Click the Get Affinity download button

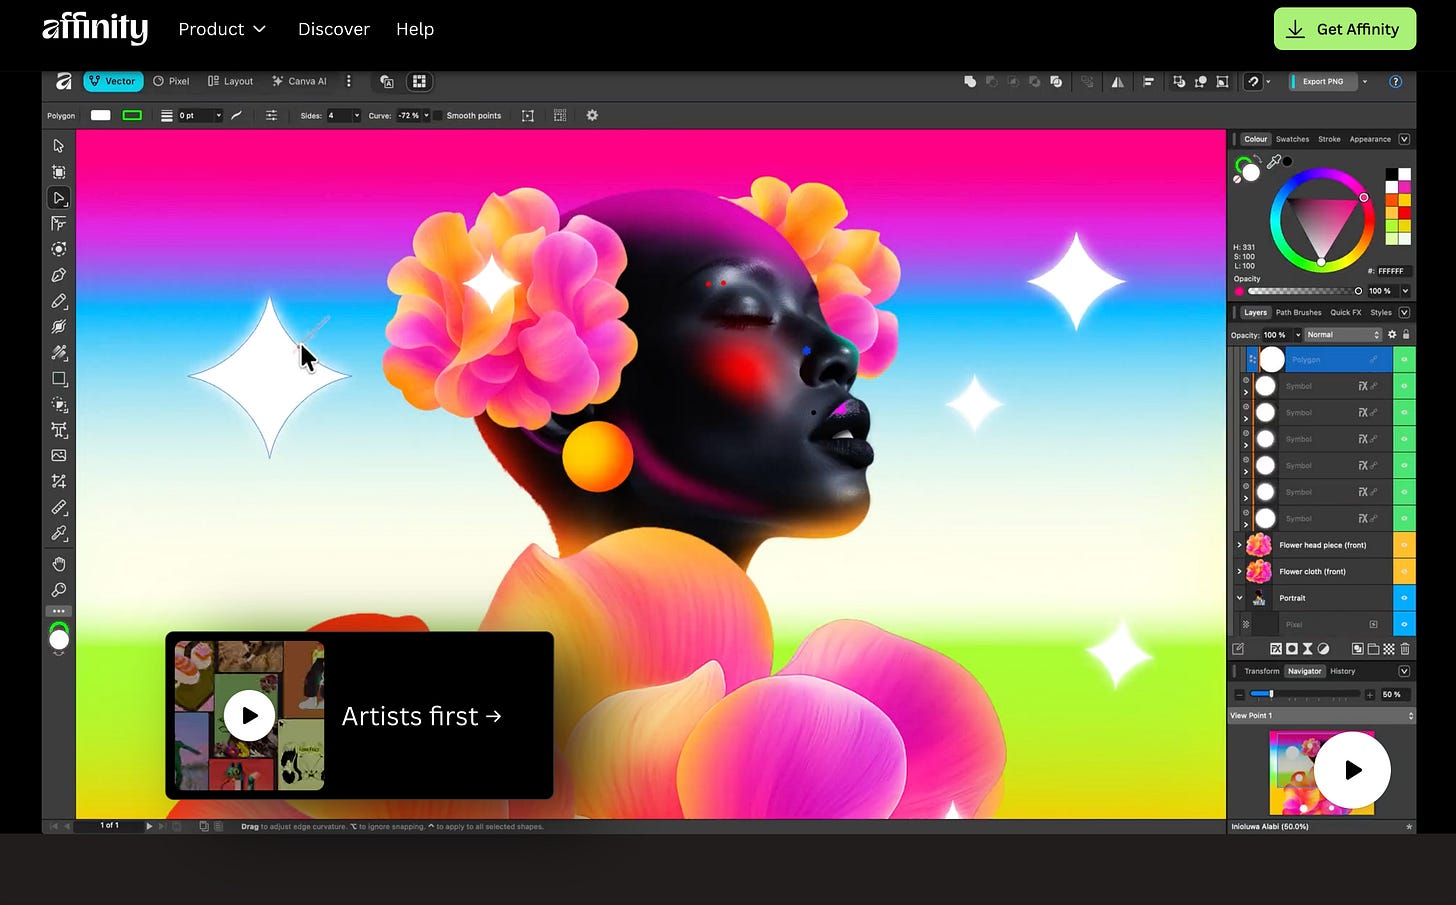pyautogui.click(x=1345, y=29)
